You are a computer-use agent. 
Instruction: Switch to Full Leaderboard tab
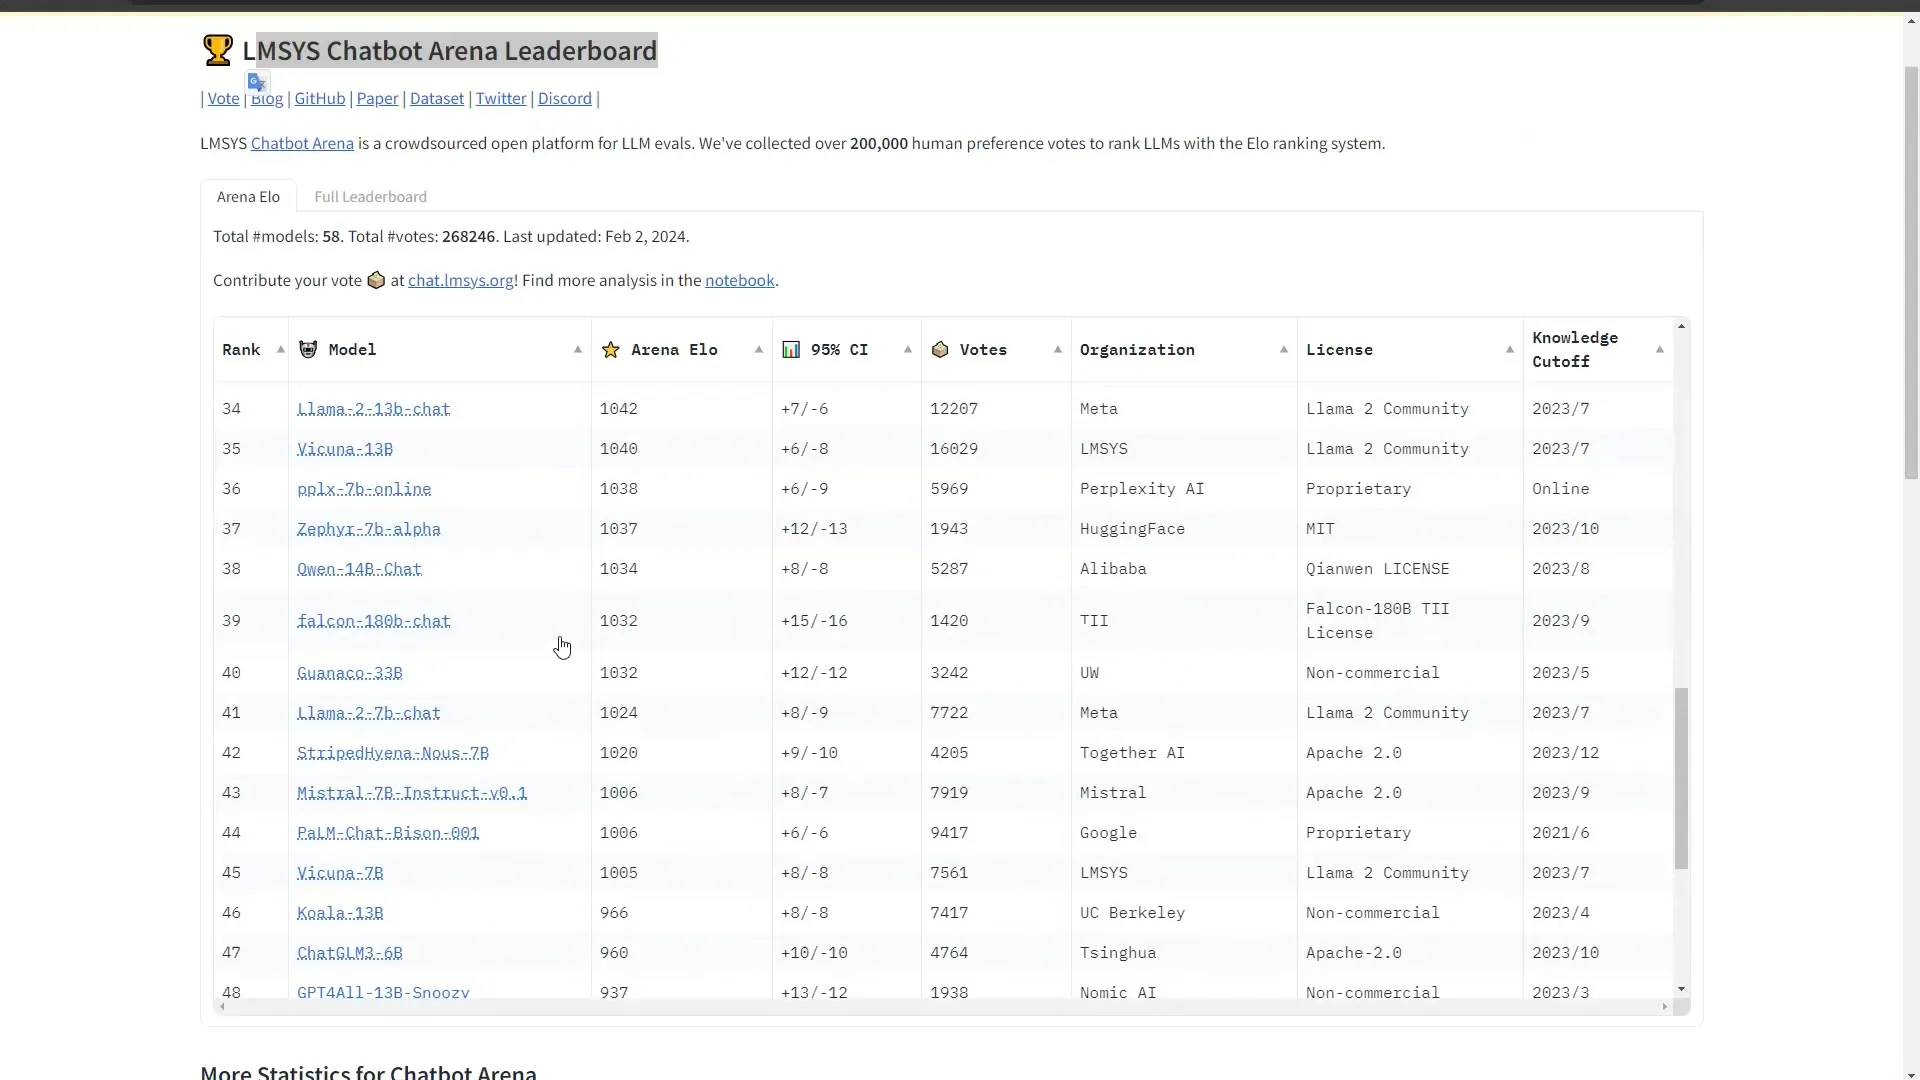click(369, 196)
